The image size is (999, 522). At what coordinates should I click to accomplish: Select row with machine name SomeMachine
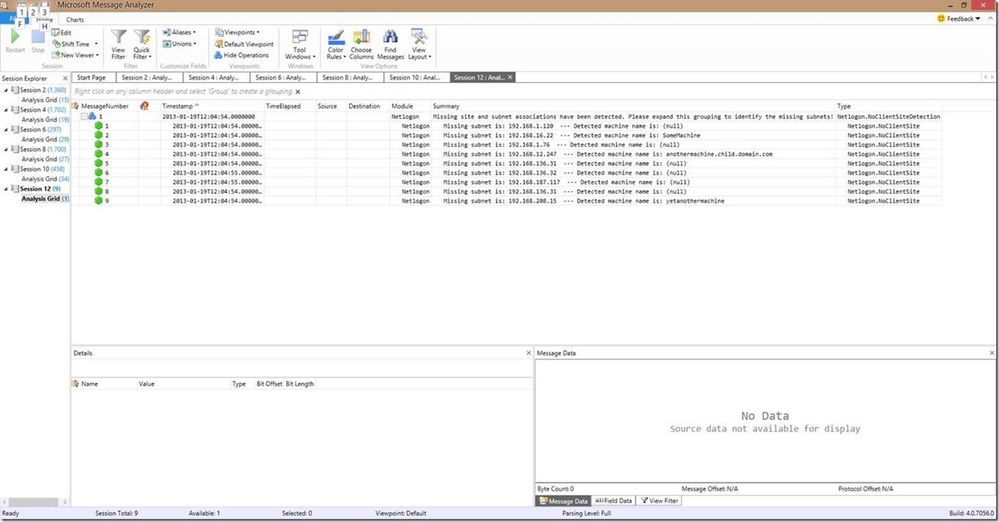[507, 135]
